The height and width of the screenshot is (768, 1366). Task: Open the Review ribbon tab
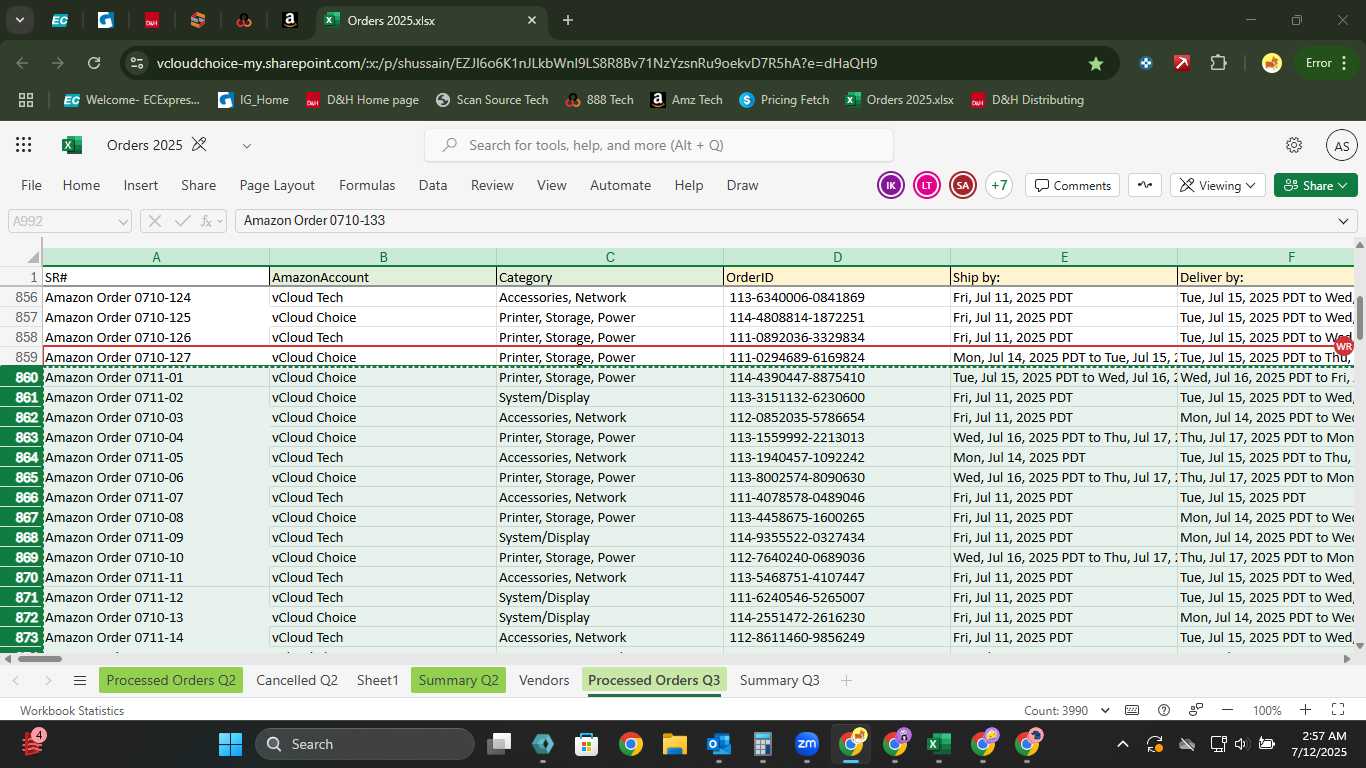pos(492,185)
